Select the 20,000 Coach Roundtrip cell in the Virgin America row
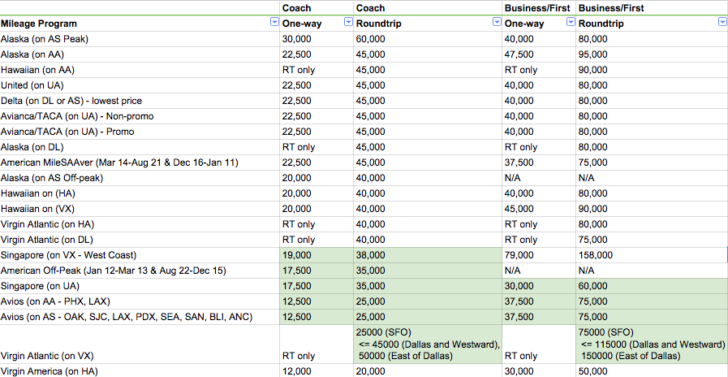Viewport: 728px width, 377px height. click(428, 370)
